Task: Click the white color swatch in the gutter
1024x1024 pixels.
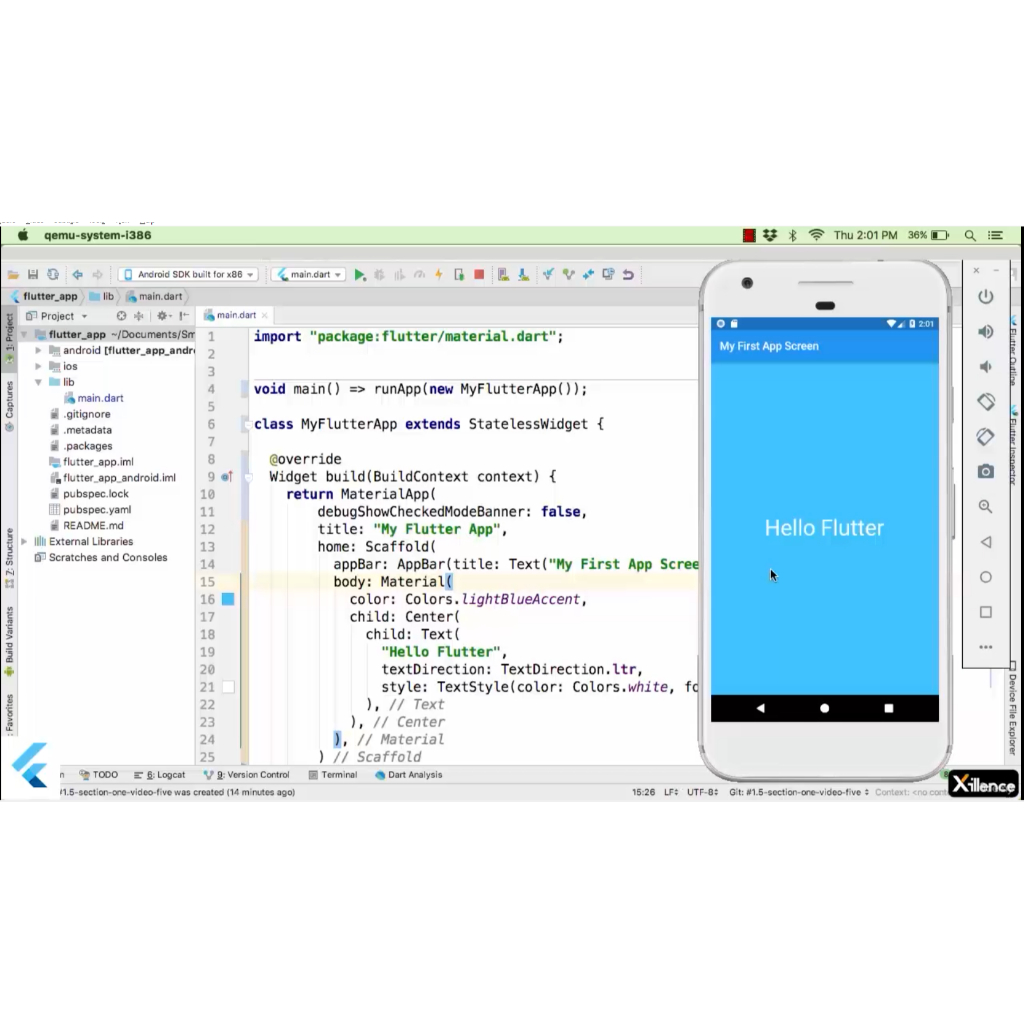Action: [x=228, y=687]
